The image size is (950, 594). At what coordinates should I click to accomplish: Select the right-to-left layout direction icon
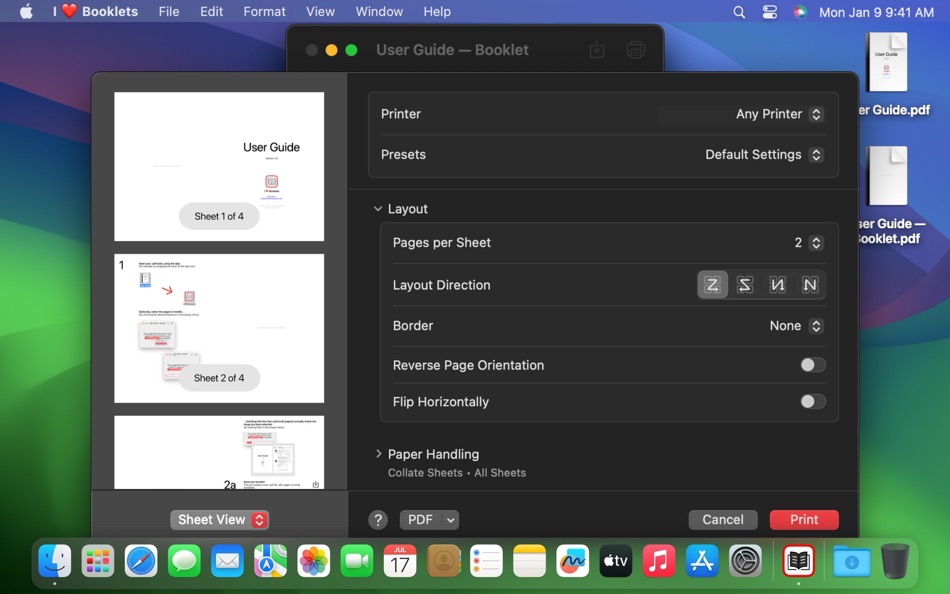[745, 284]
